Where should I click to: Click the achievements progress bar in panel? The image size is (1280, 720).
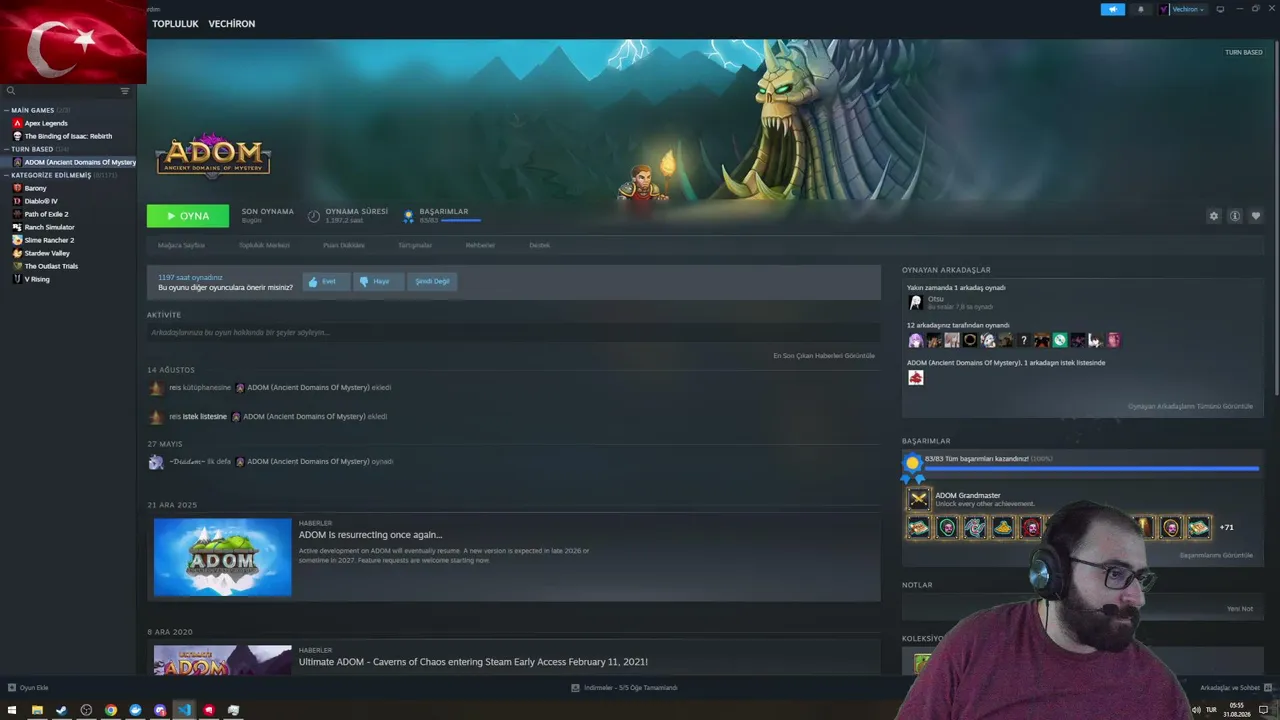(1091, 468)
